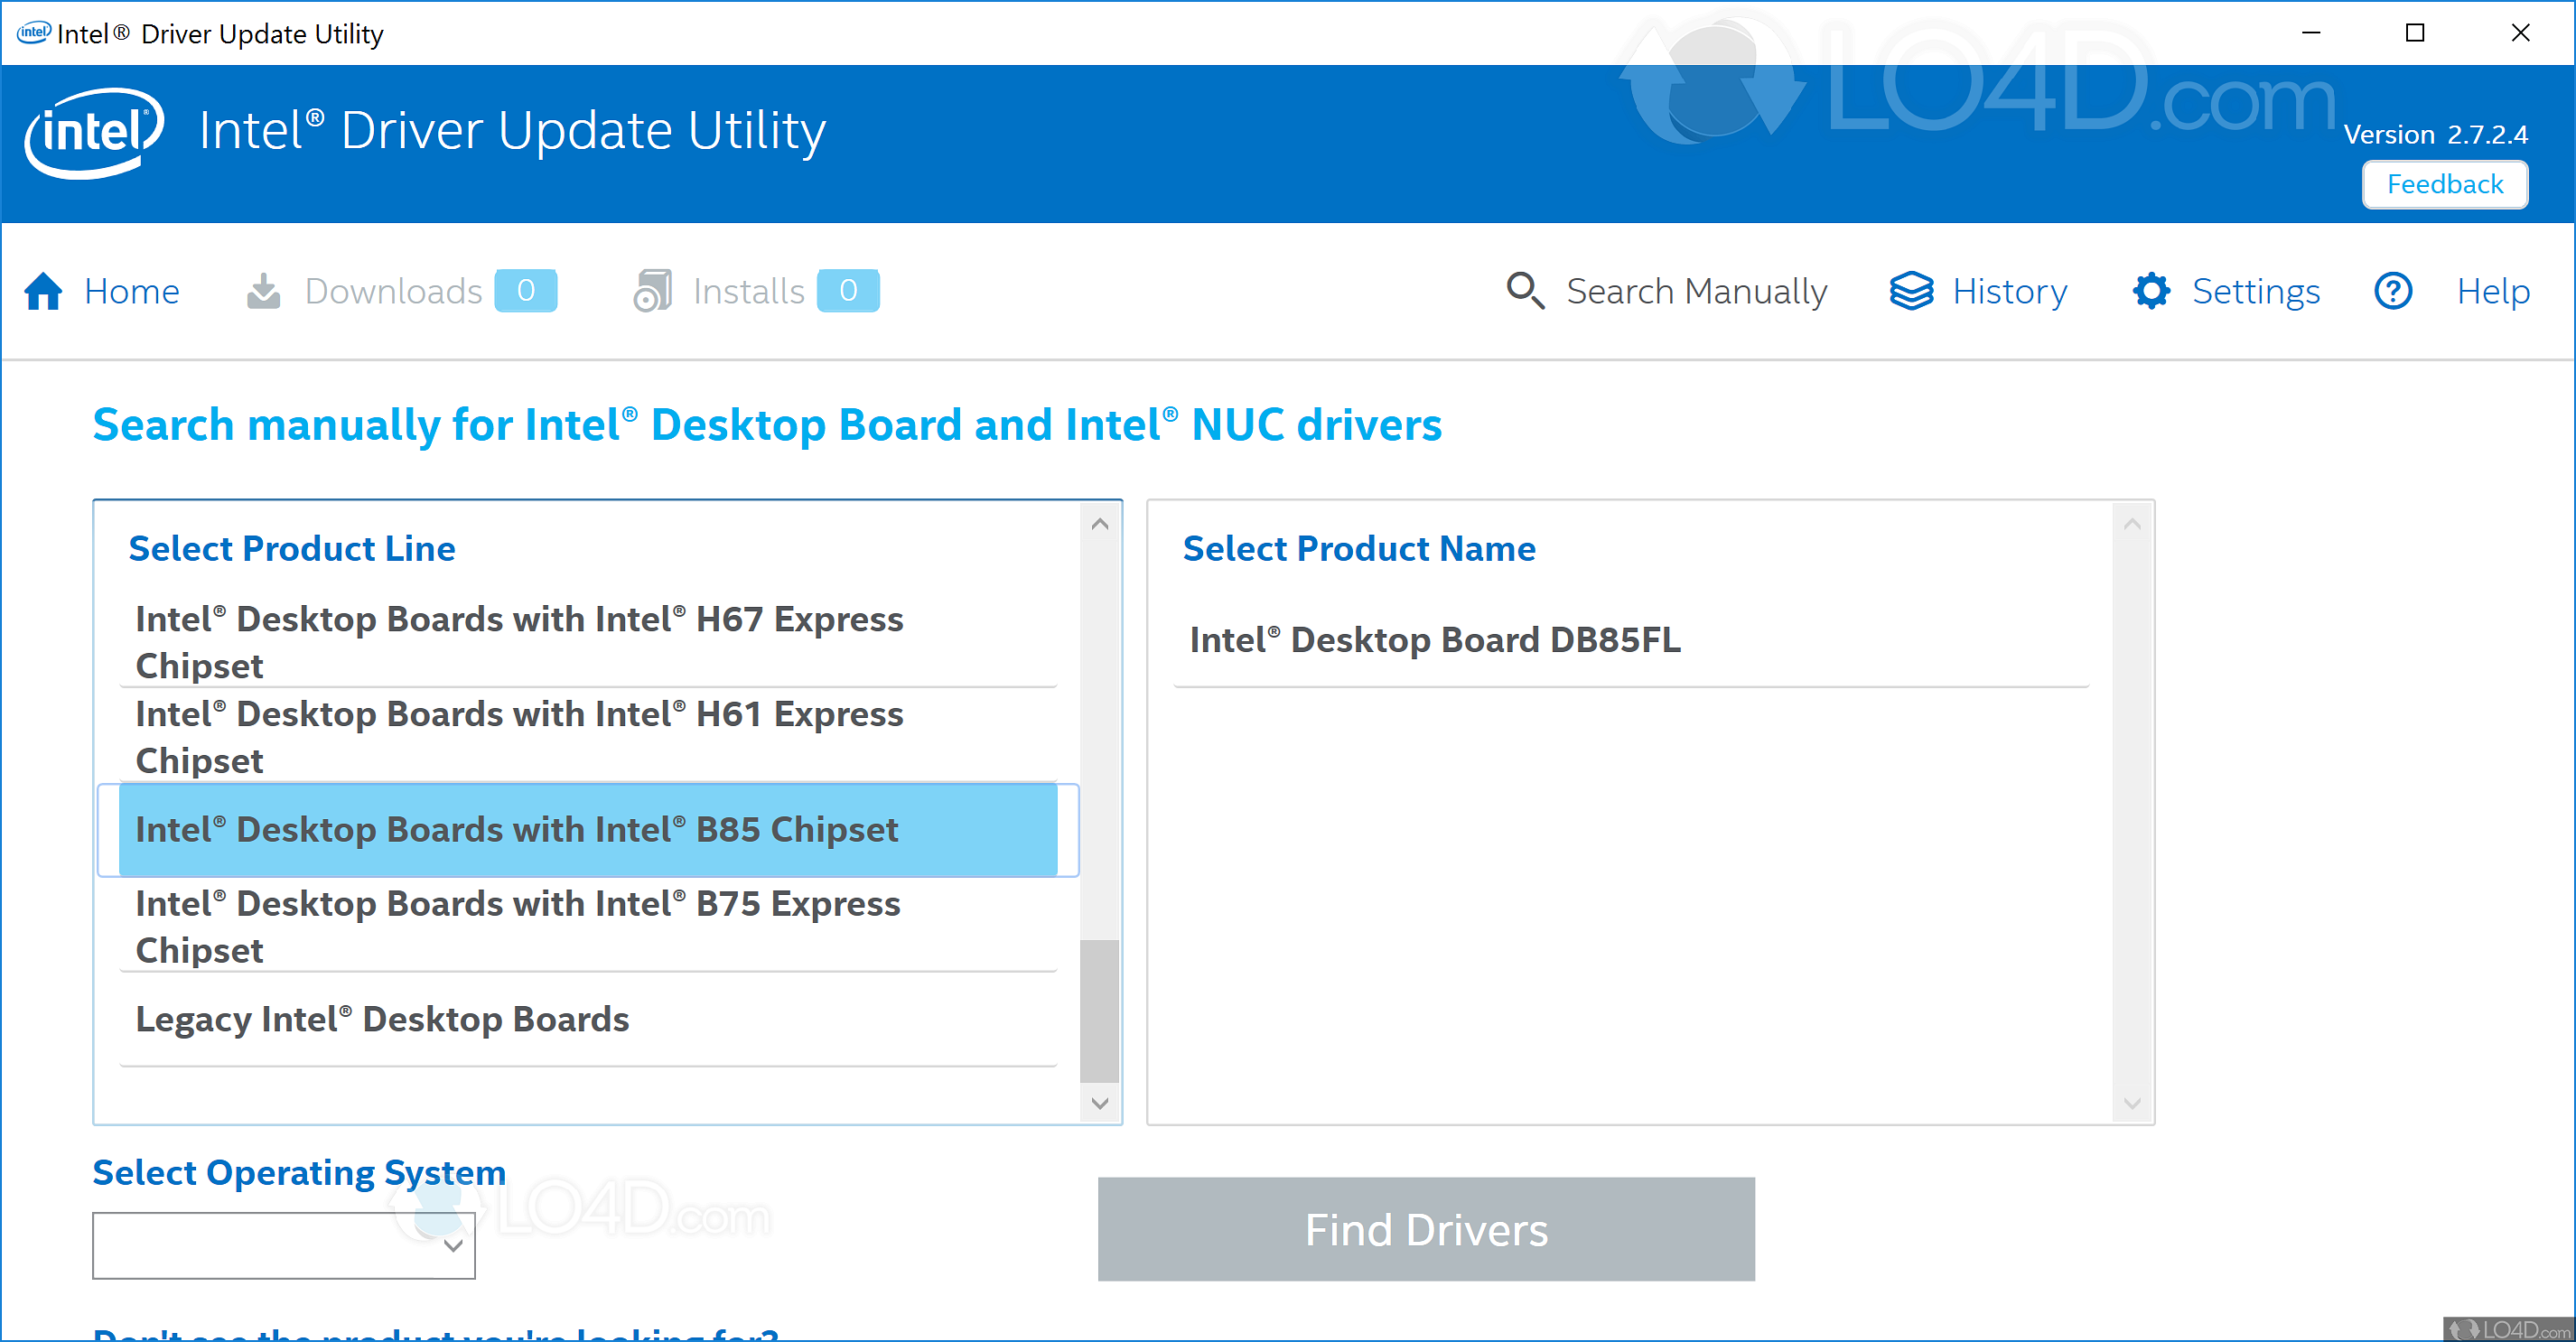Click the Home house icon

[x=43, y=291]
